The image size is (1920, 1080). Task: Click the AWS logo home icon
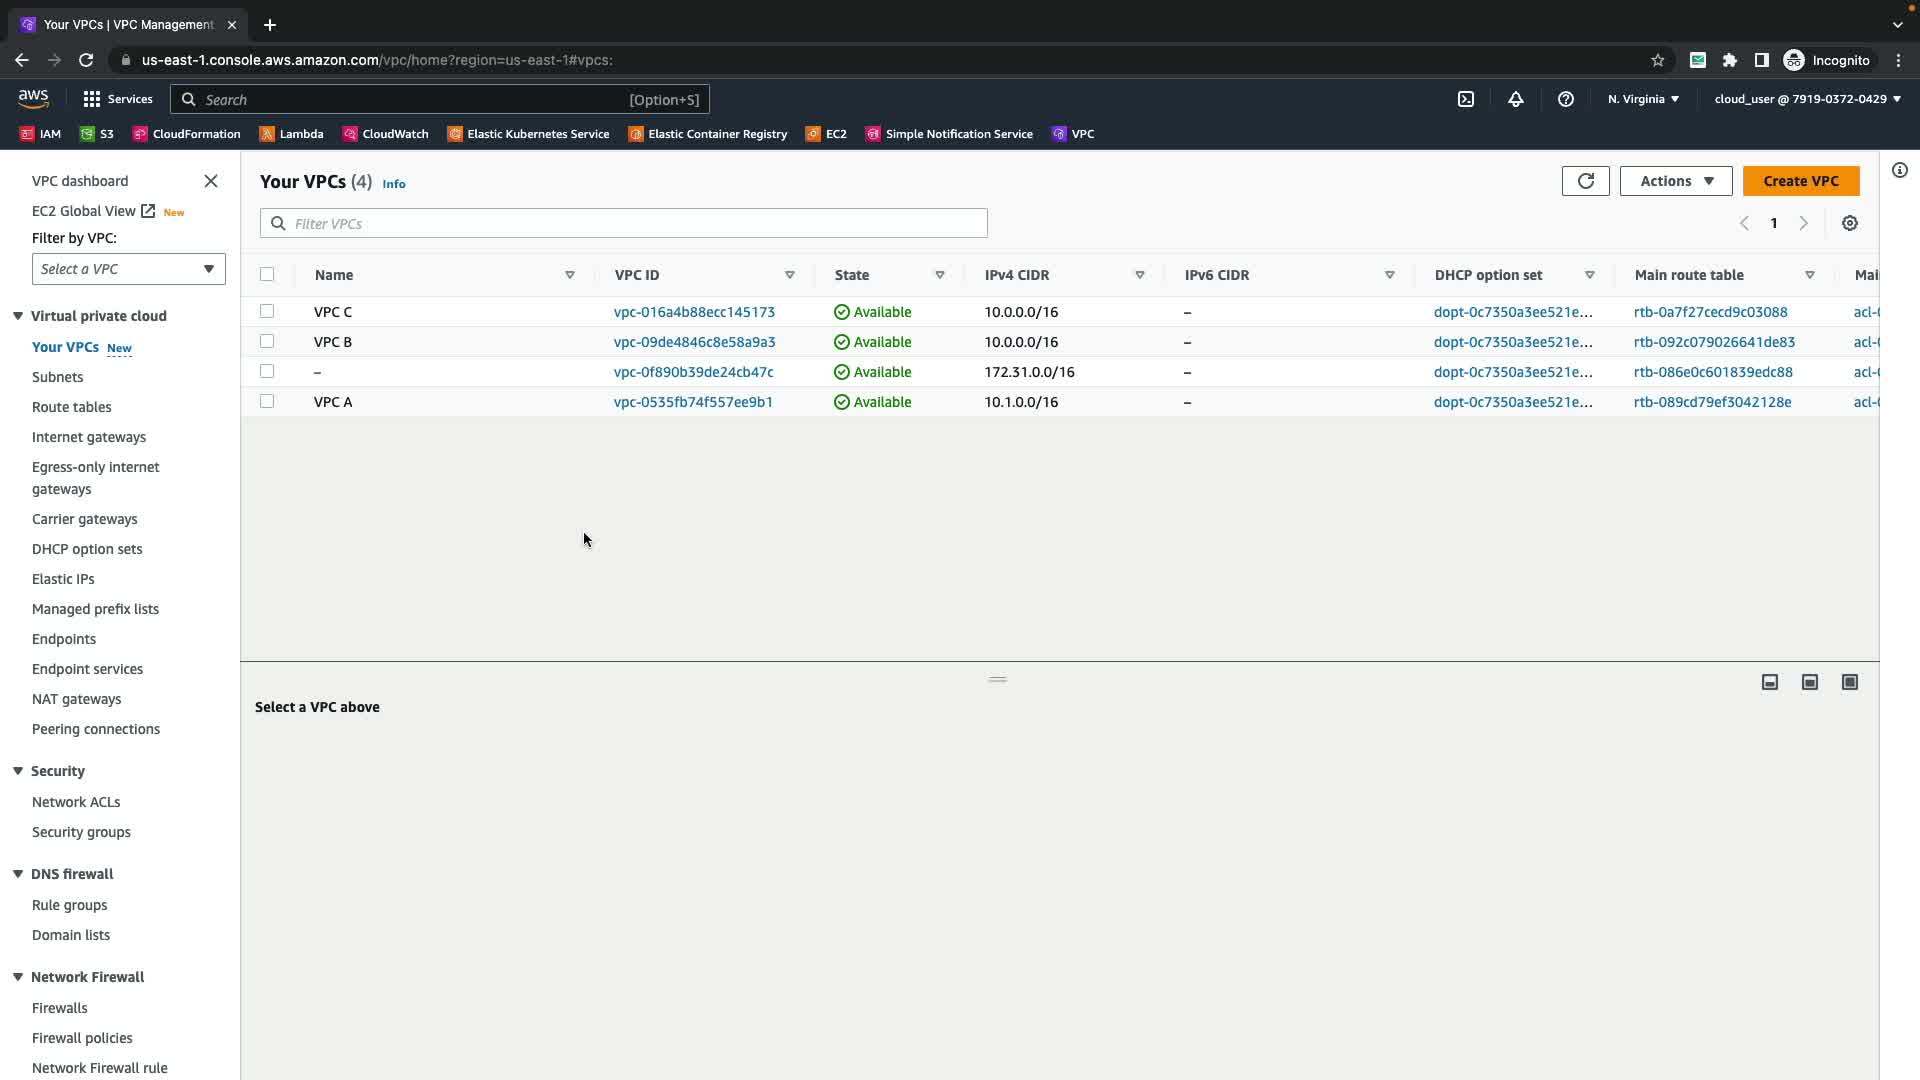(33, 98)
